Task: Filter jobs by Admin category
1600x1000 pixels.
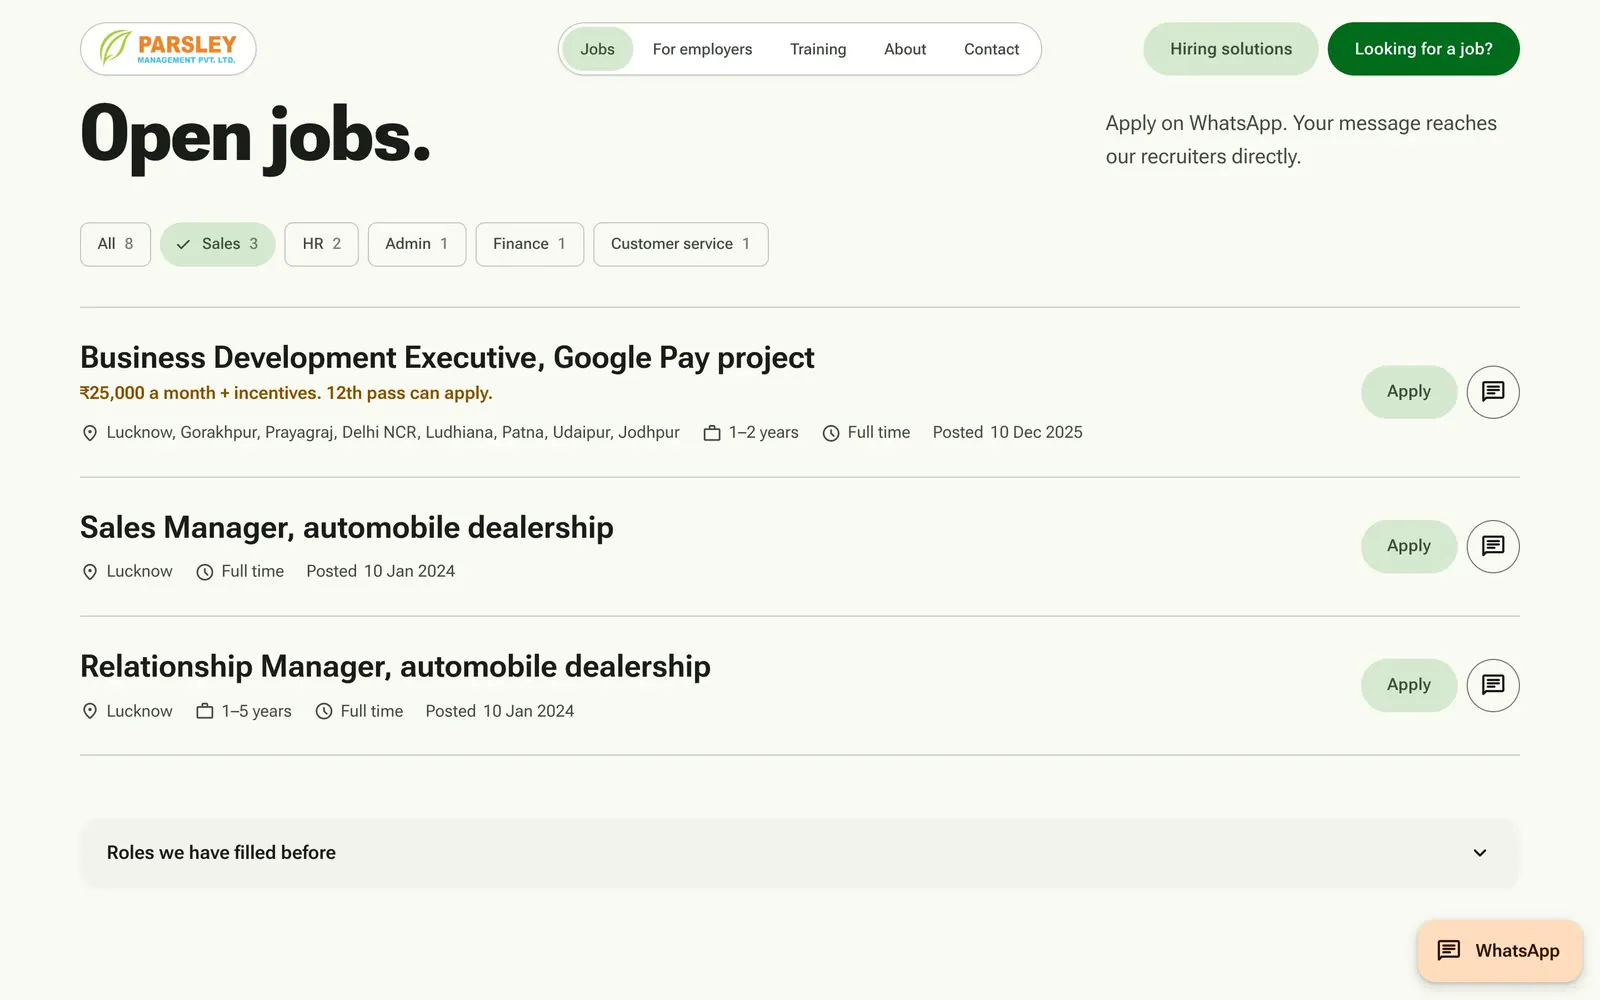Action: pos(417,244)
